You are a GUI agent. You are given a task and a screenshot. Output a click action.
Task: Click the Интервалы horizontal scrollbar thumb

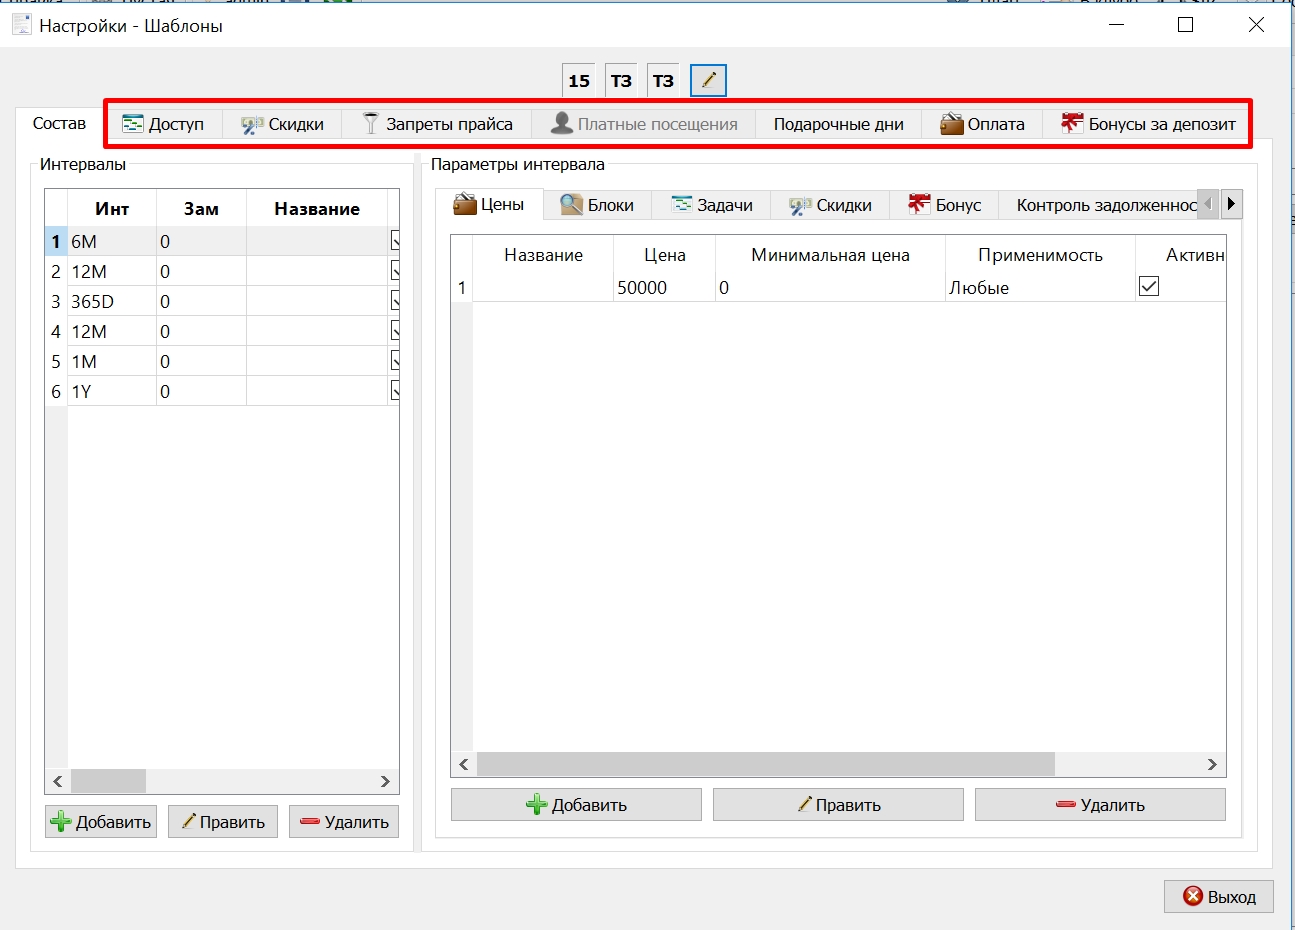(108, 781)
